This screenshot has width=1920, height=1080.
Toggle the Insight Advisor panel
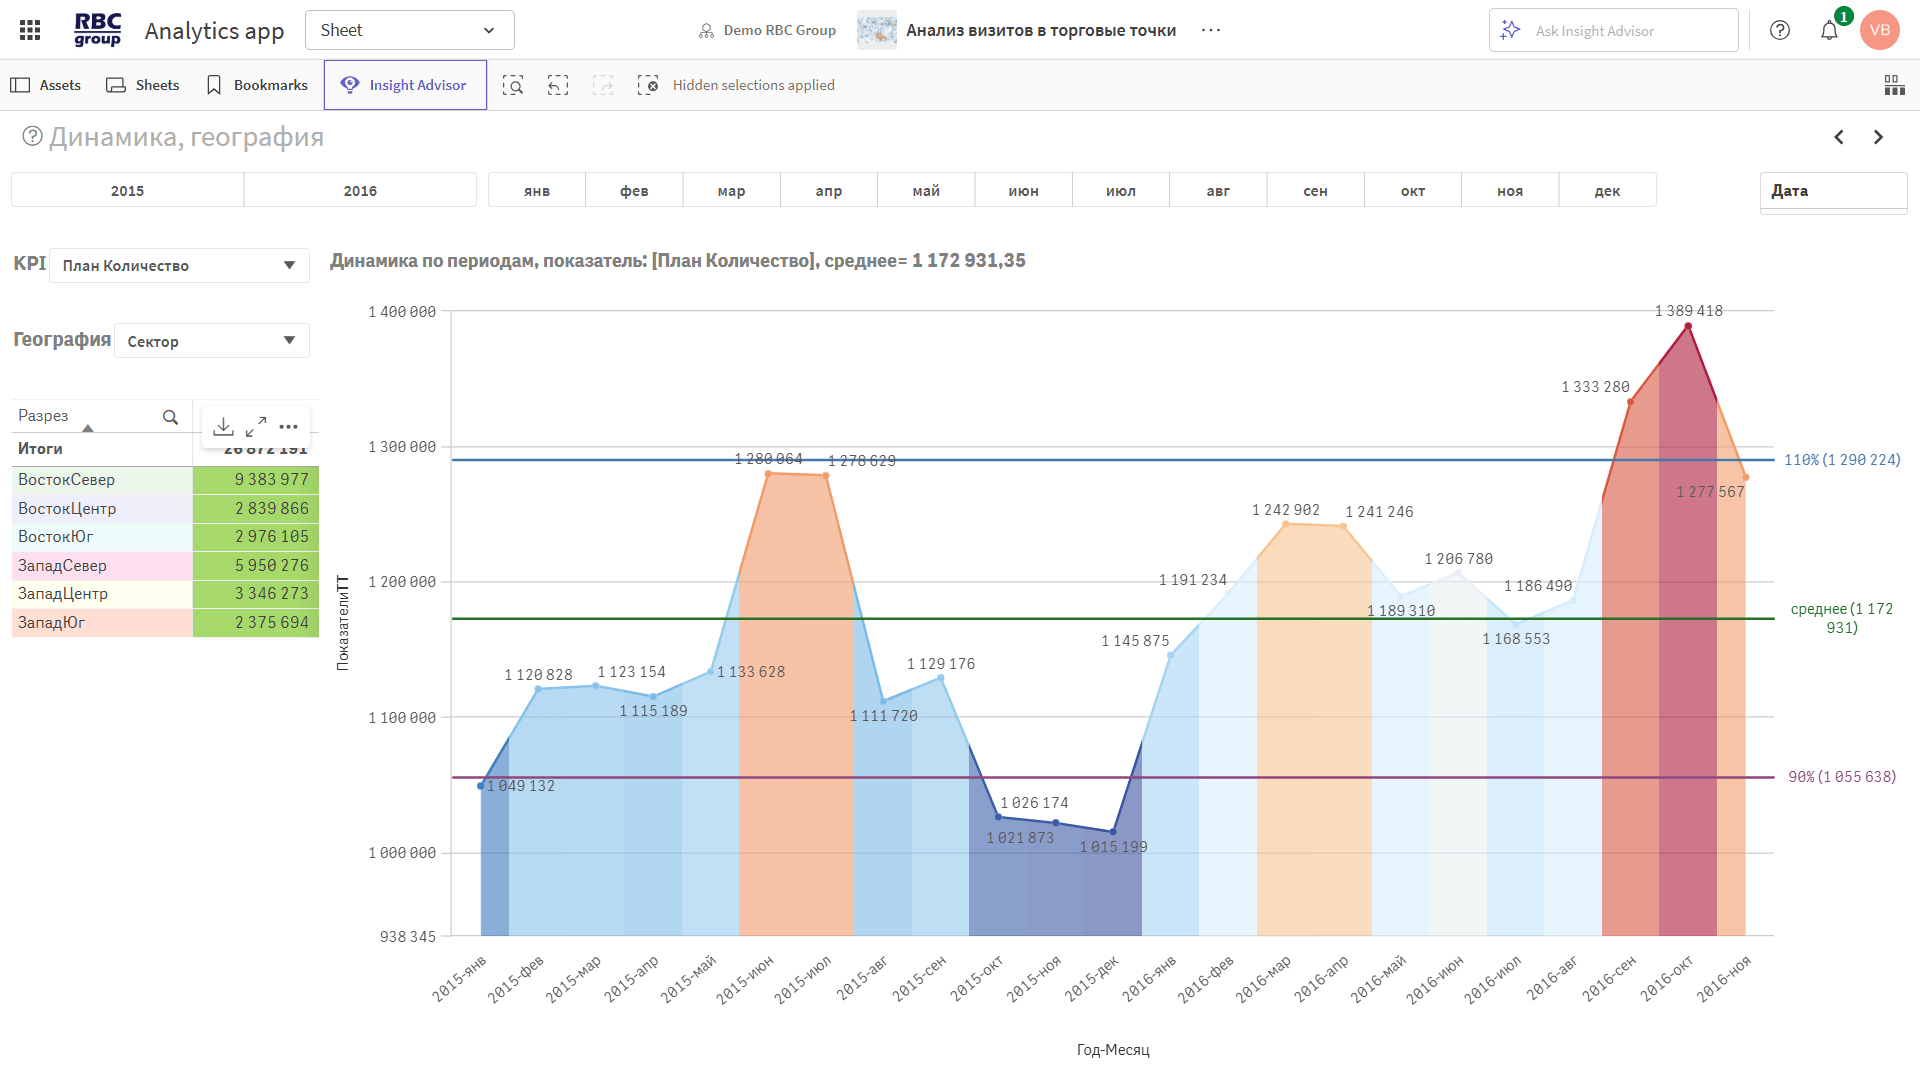[405, 85]
